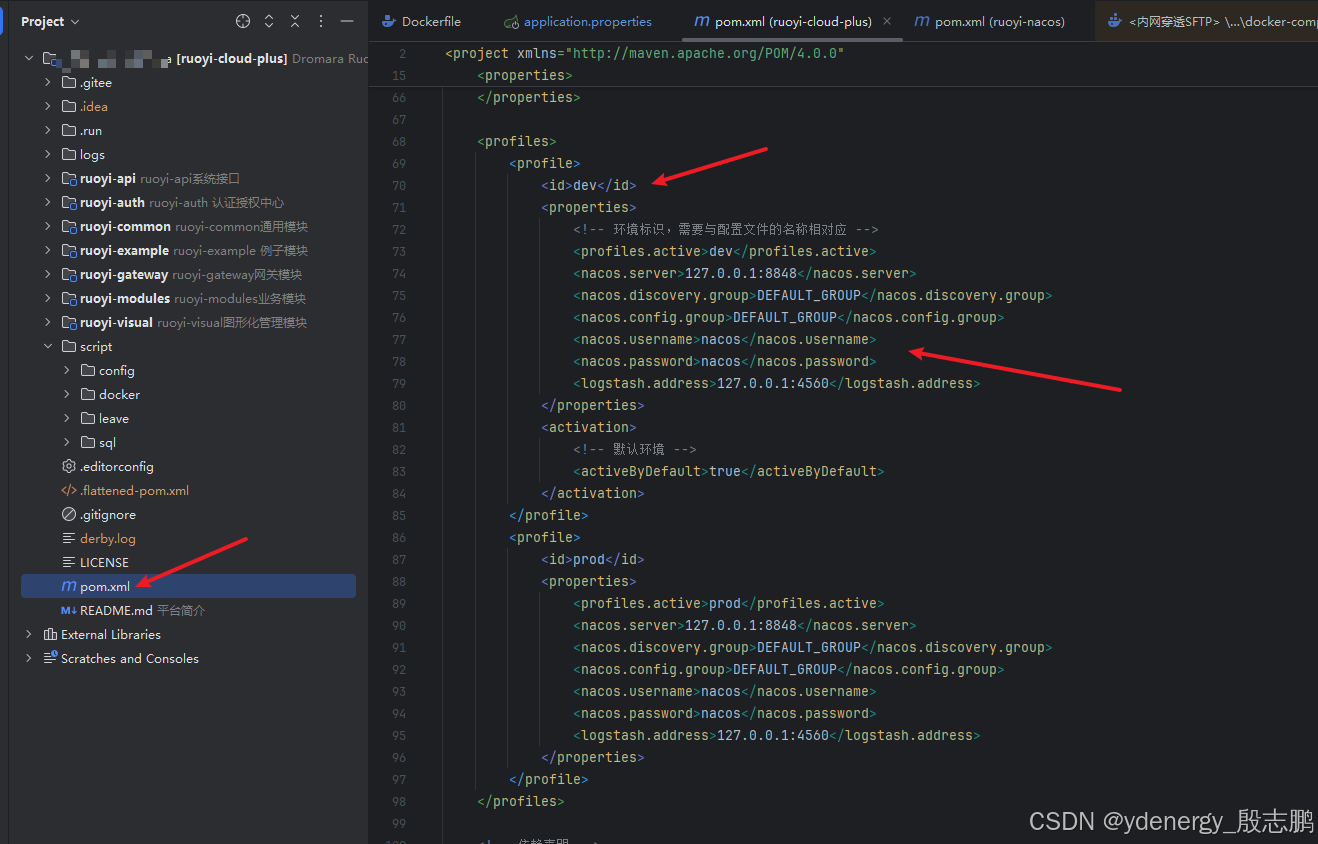
Task: Click Scratches and Consoles node
Action: [x=129, y=659]
